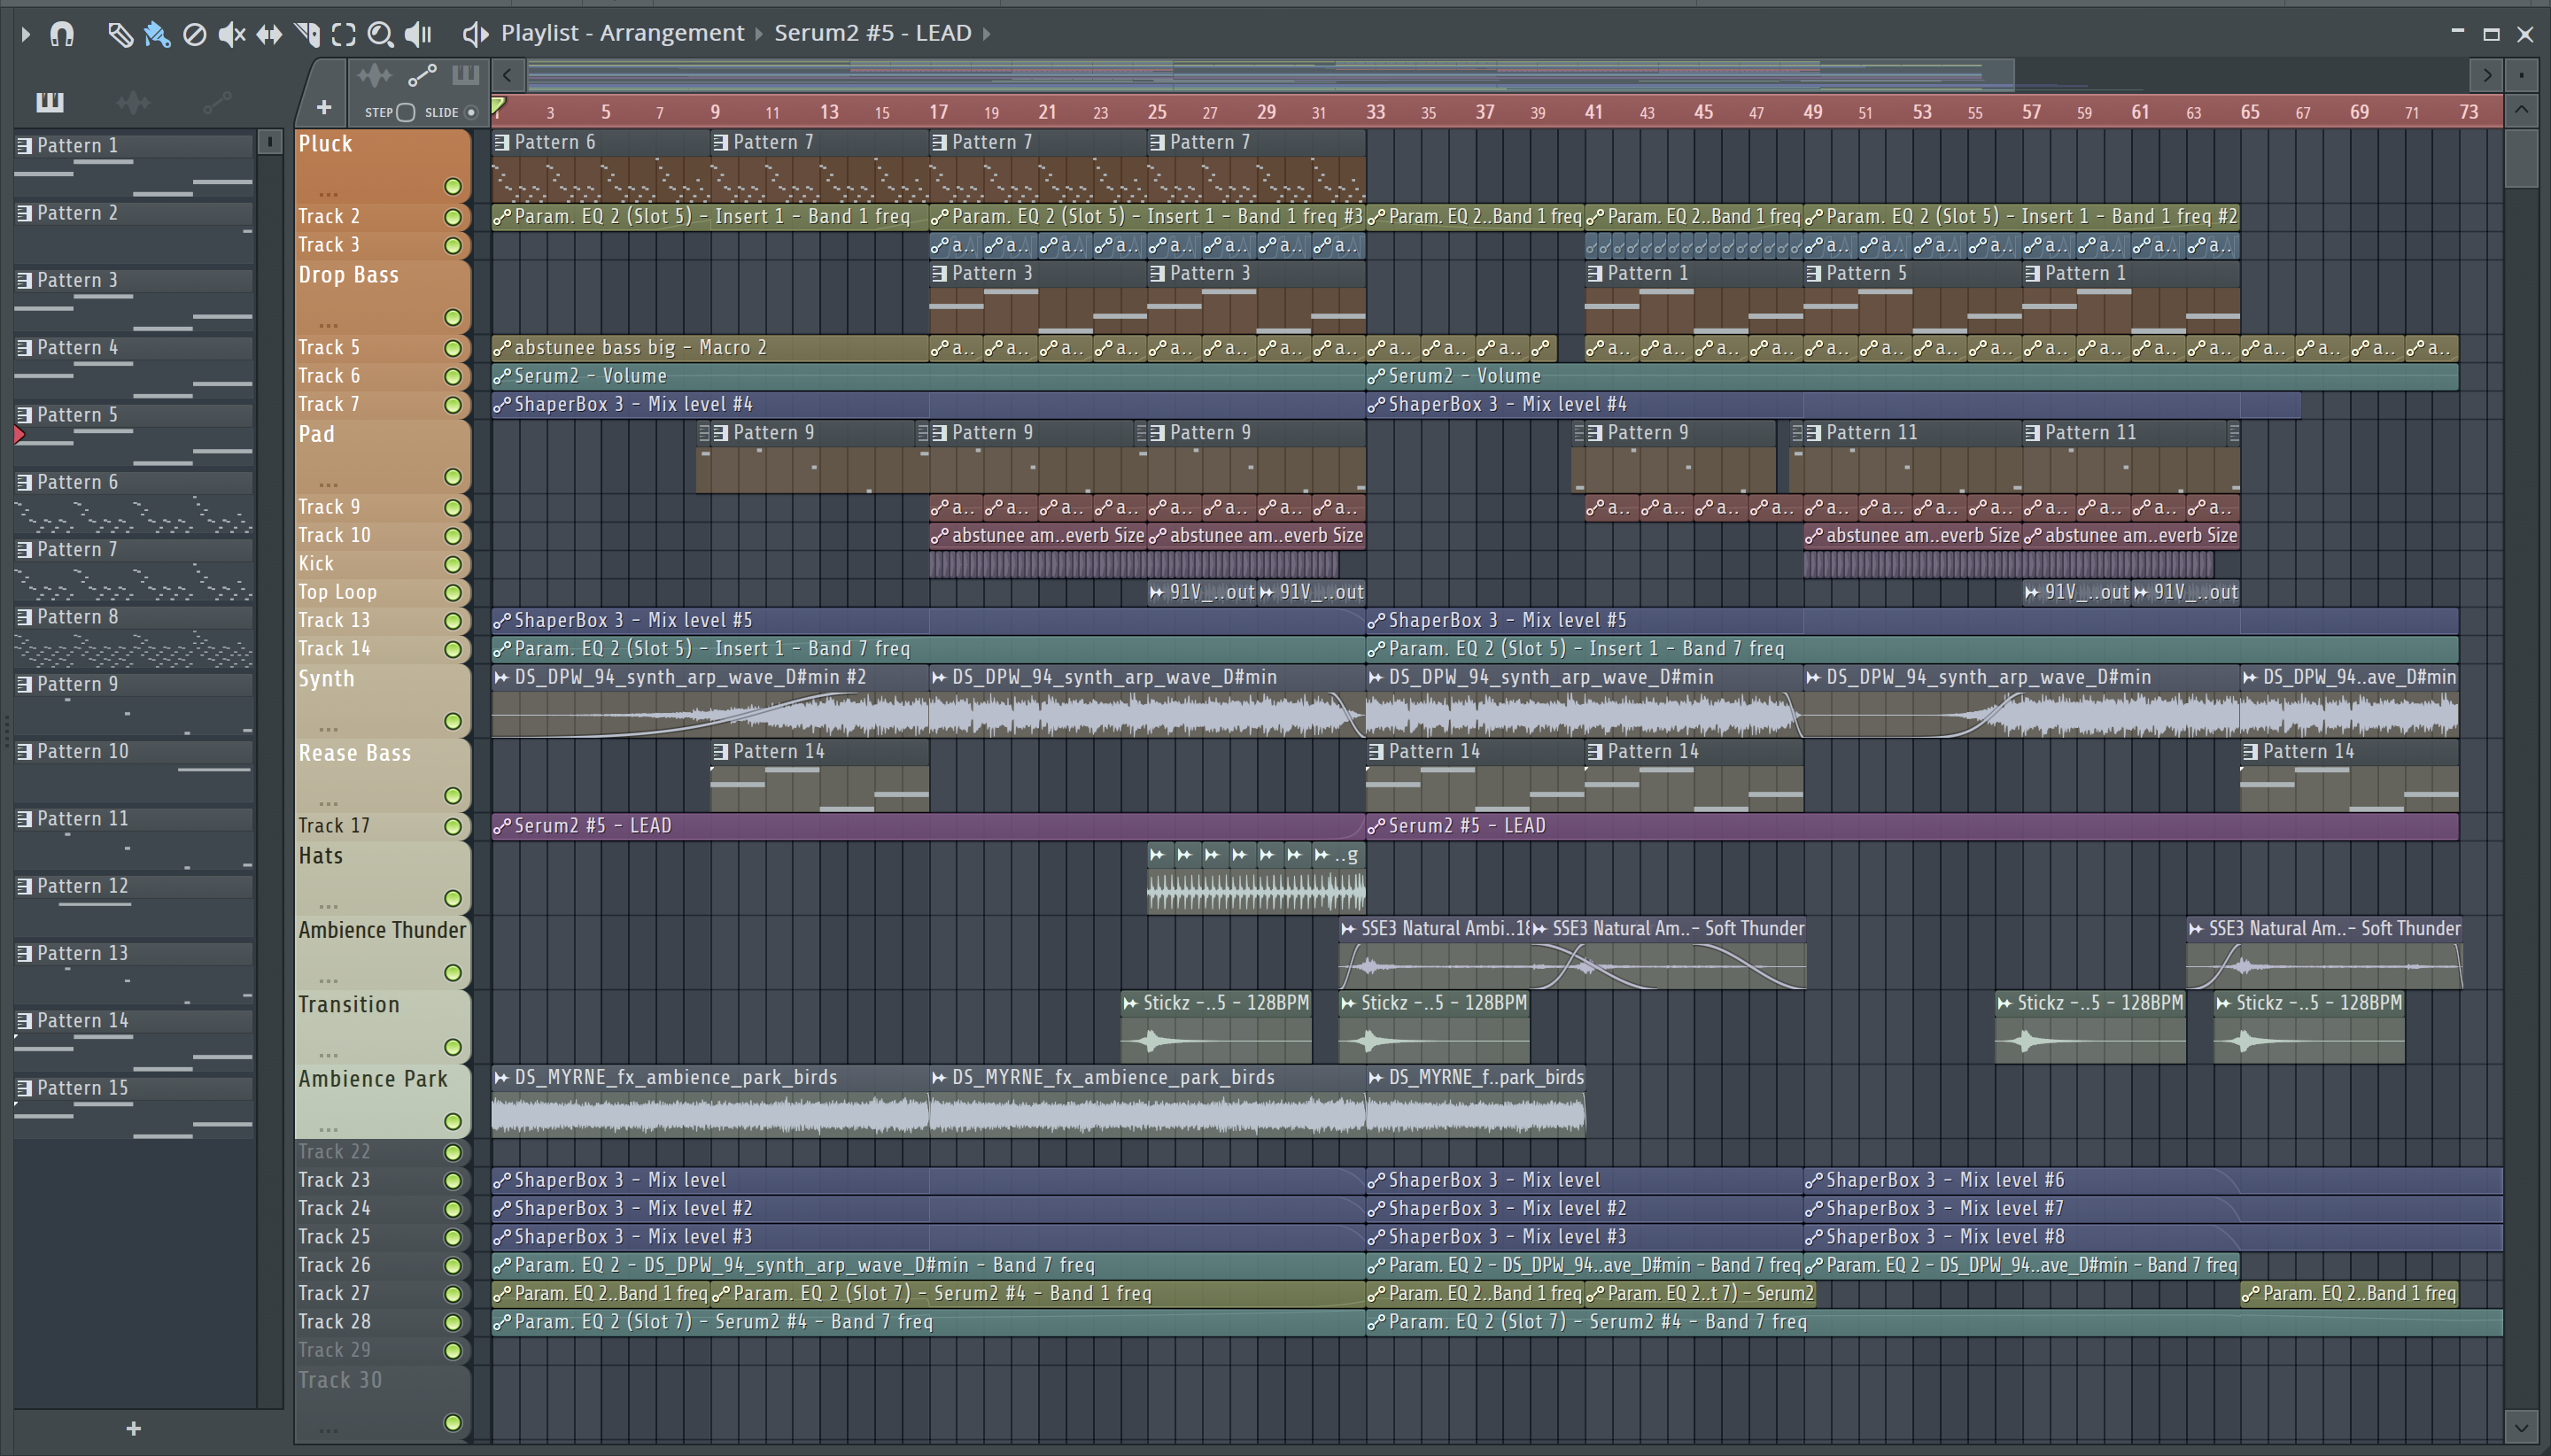Viewport: 2551px width, 1456px height.
Task: Mute the Kick track green LED
Action: [452, 565]
